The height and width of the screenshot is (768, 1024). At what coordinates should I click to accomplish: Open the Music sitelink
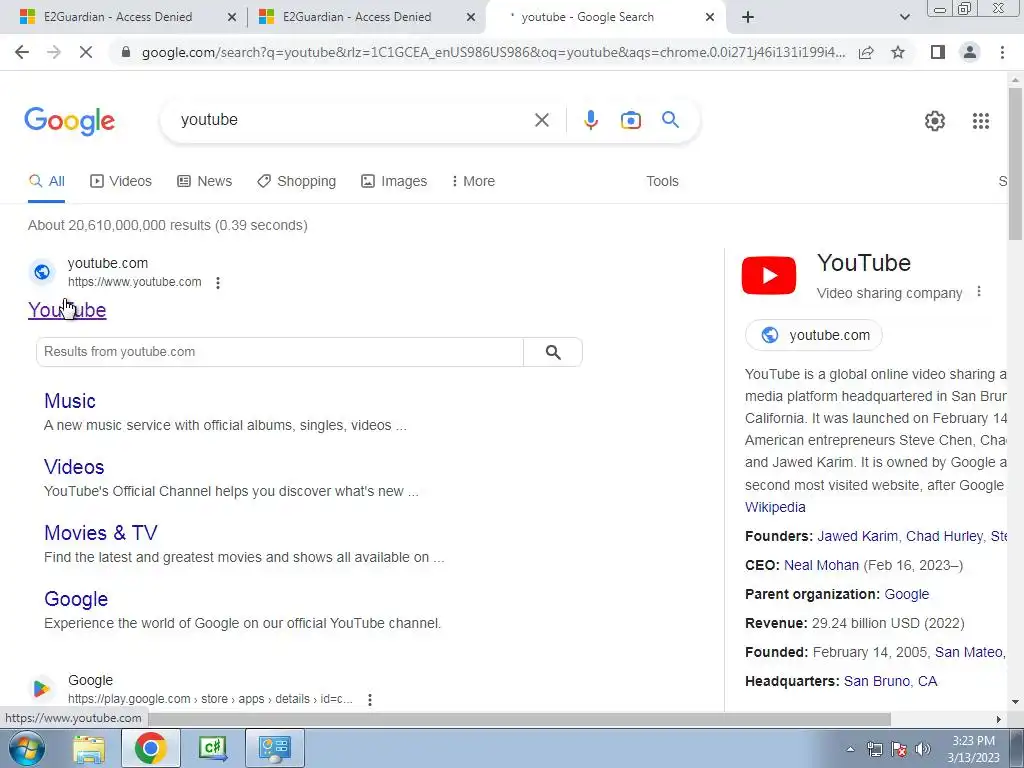70,401
